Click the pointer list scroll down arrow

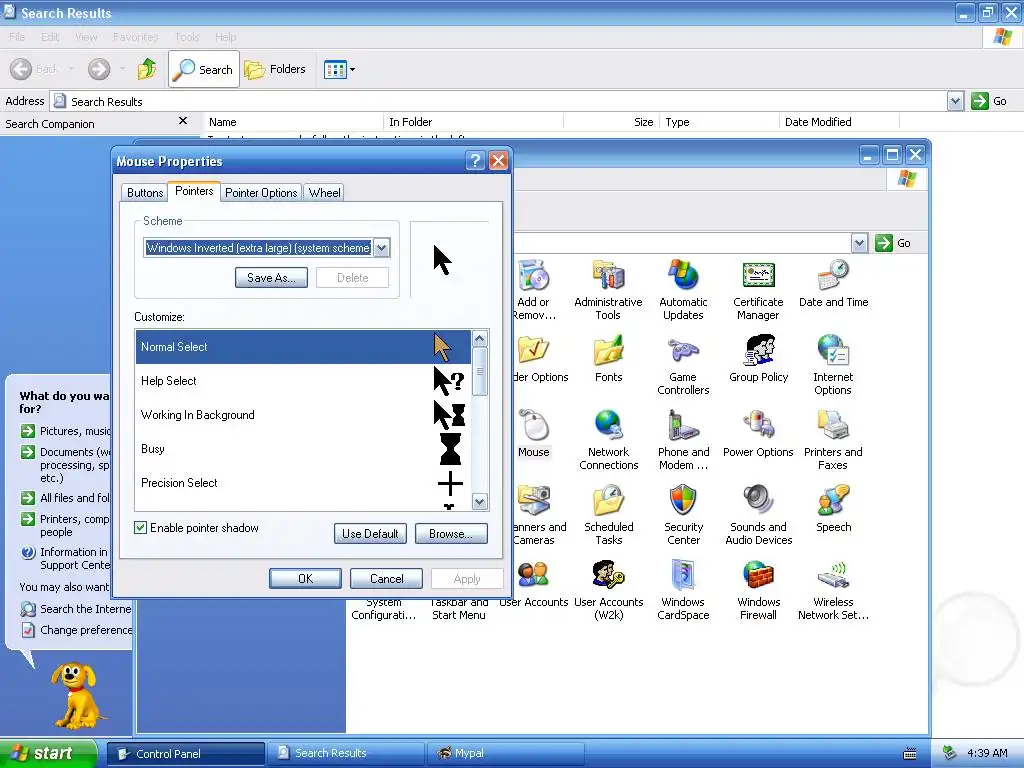point(479,502)
